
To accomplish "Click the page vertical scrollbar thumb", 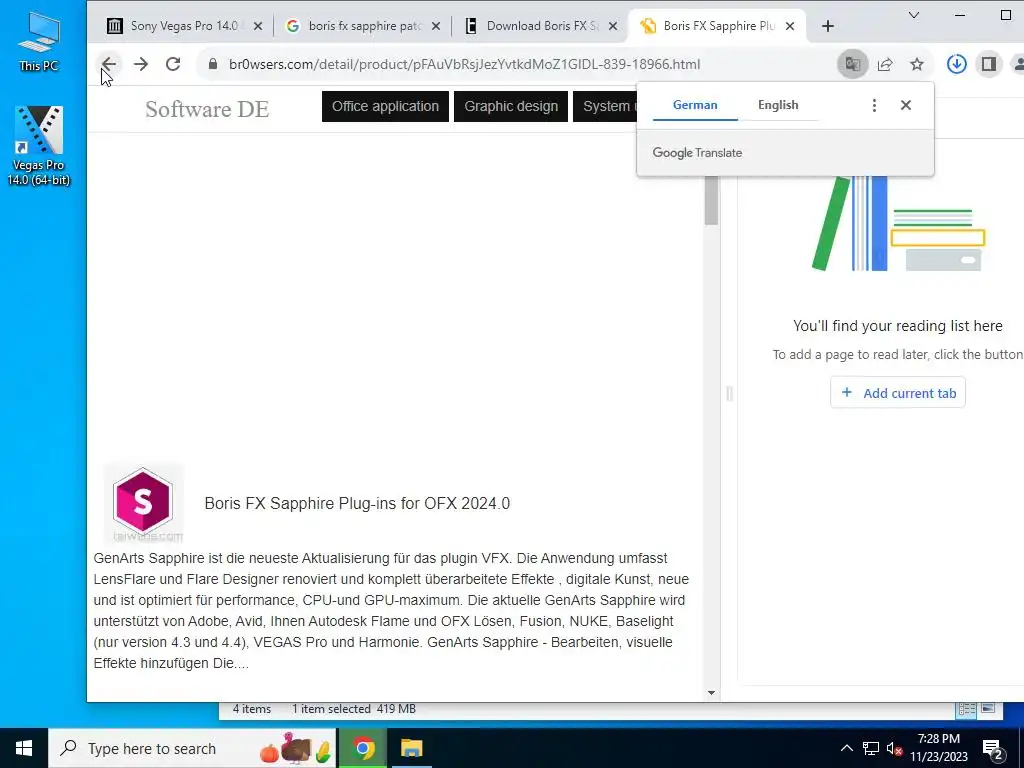I will (x=711, y=200).
